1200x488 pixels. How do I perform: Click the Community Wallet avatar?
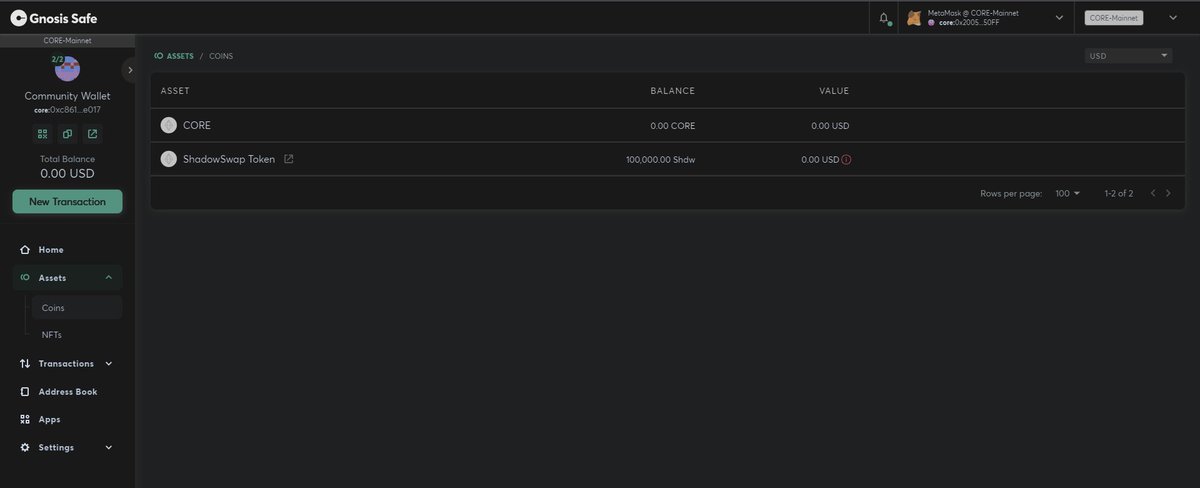pyautogui.click(x=67, y=70)
